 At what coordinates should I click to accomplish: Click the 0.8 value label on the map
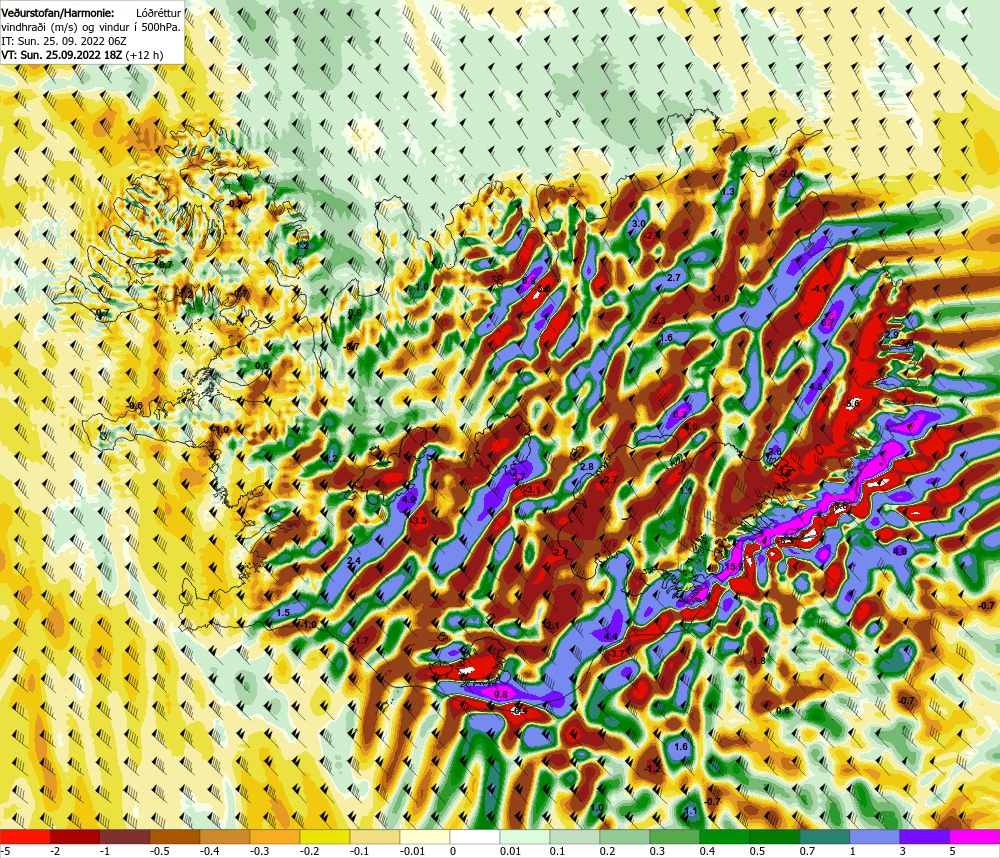click(x=355, y=313)
